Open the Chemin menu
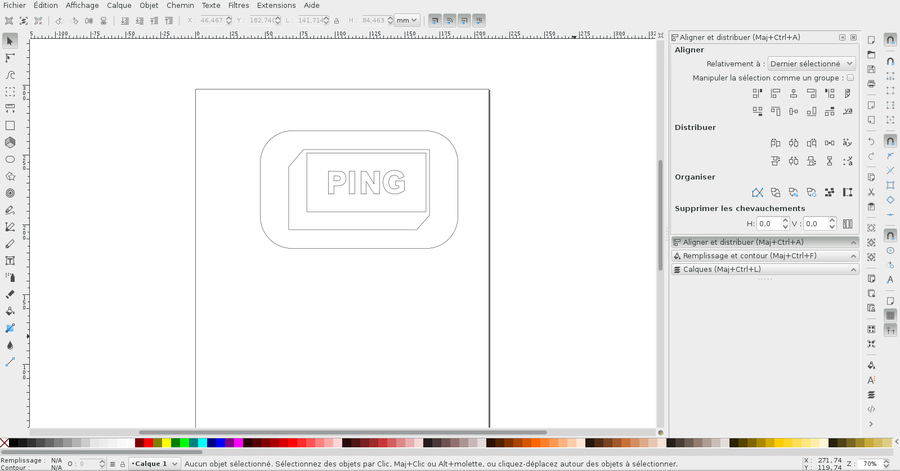This screenshot has width=900, height=471. [x=180, y=5]
